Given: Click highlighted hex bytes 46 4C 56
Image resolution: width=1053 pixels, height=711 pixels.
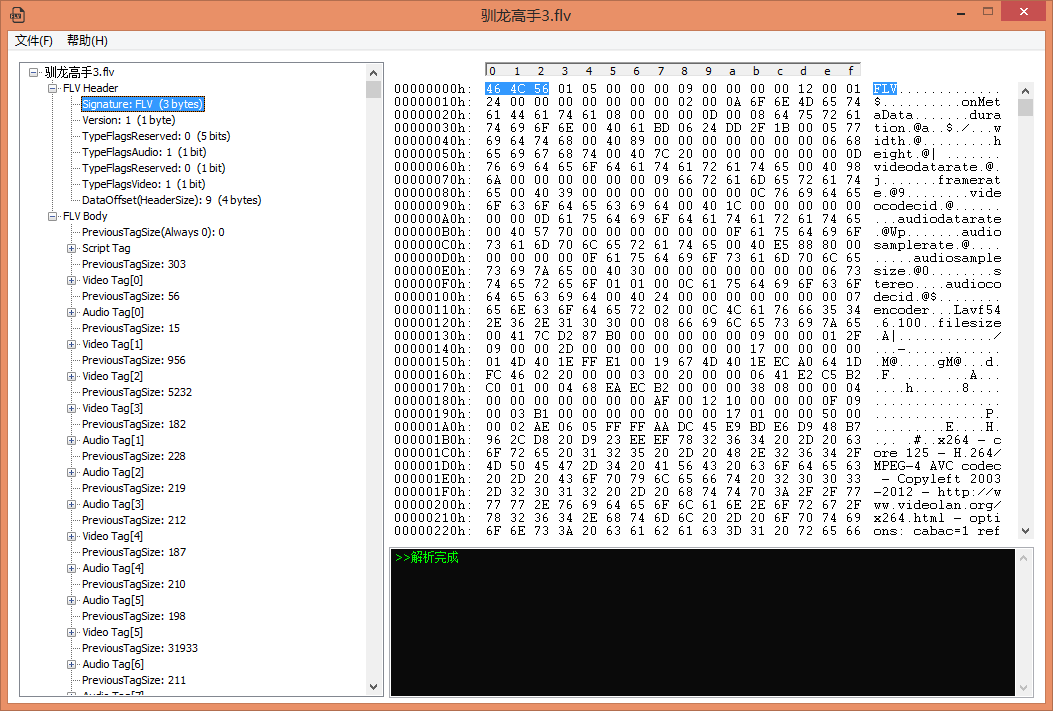Looking at the screenshot, I should 517,89.
